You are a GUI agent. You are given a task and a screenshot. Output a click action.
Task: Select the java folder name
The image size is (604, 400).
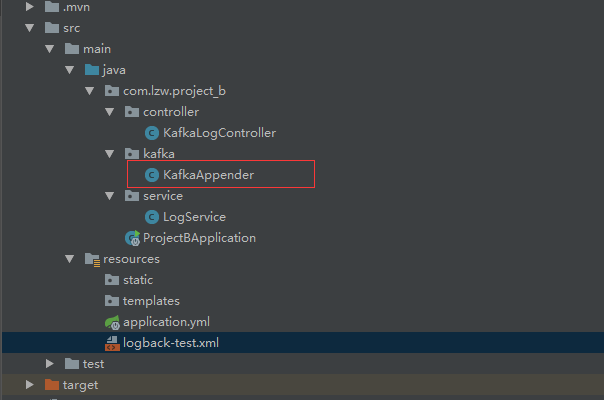[x=114, y=70]
